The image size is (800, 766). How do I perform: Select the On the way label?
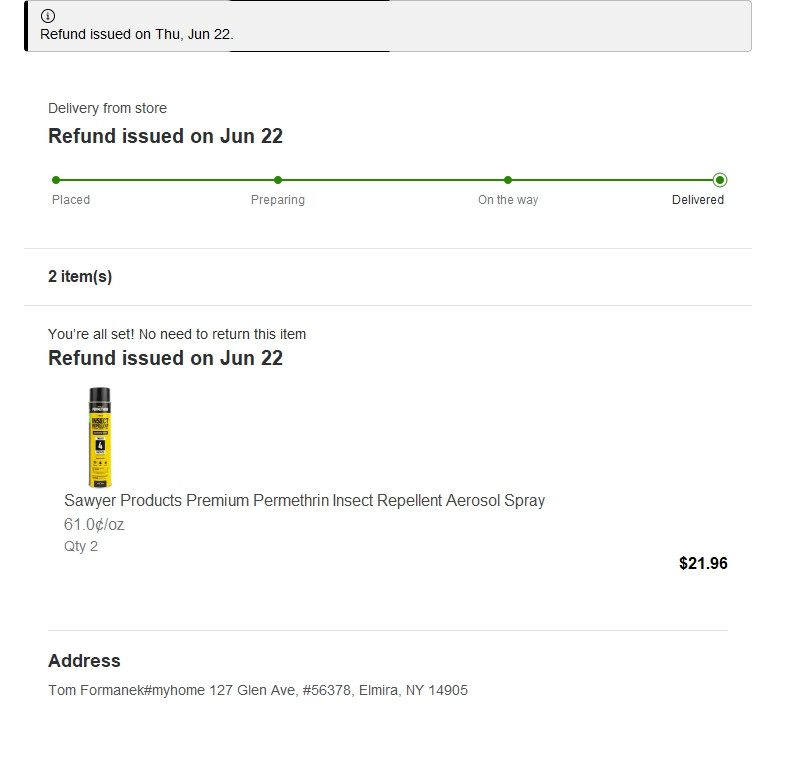pos(508,200)
